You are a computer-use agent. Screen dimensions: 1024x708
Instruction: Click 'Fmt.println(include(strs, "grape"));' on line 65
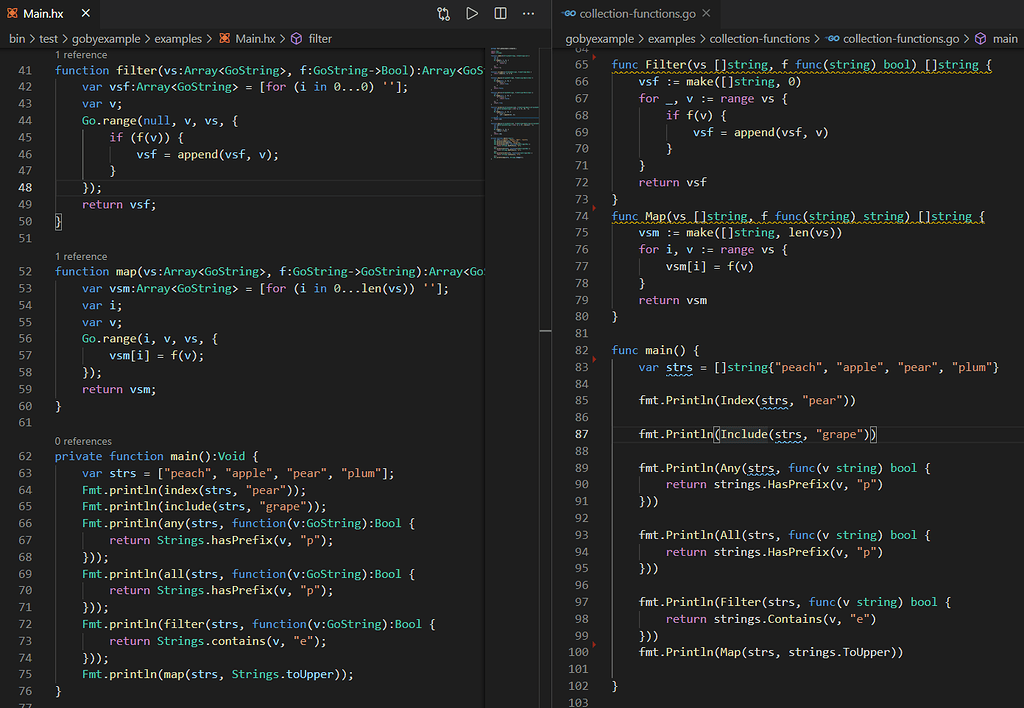click(204, 506)
